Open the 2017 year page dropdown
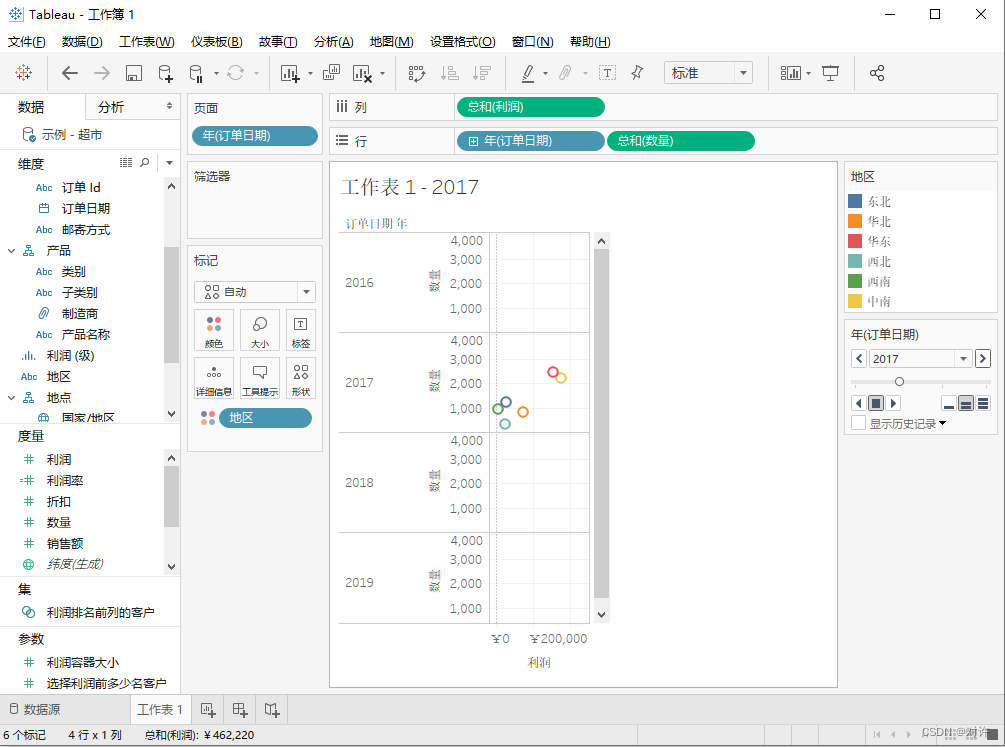Viewport: 1005px width, 747px height. pos(963,359)
